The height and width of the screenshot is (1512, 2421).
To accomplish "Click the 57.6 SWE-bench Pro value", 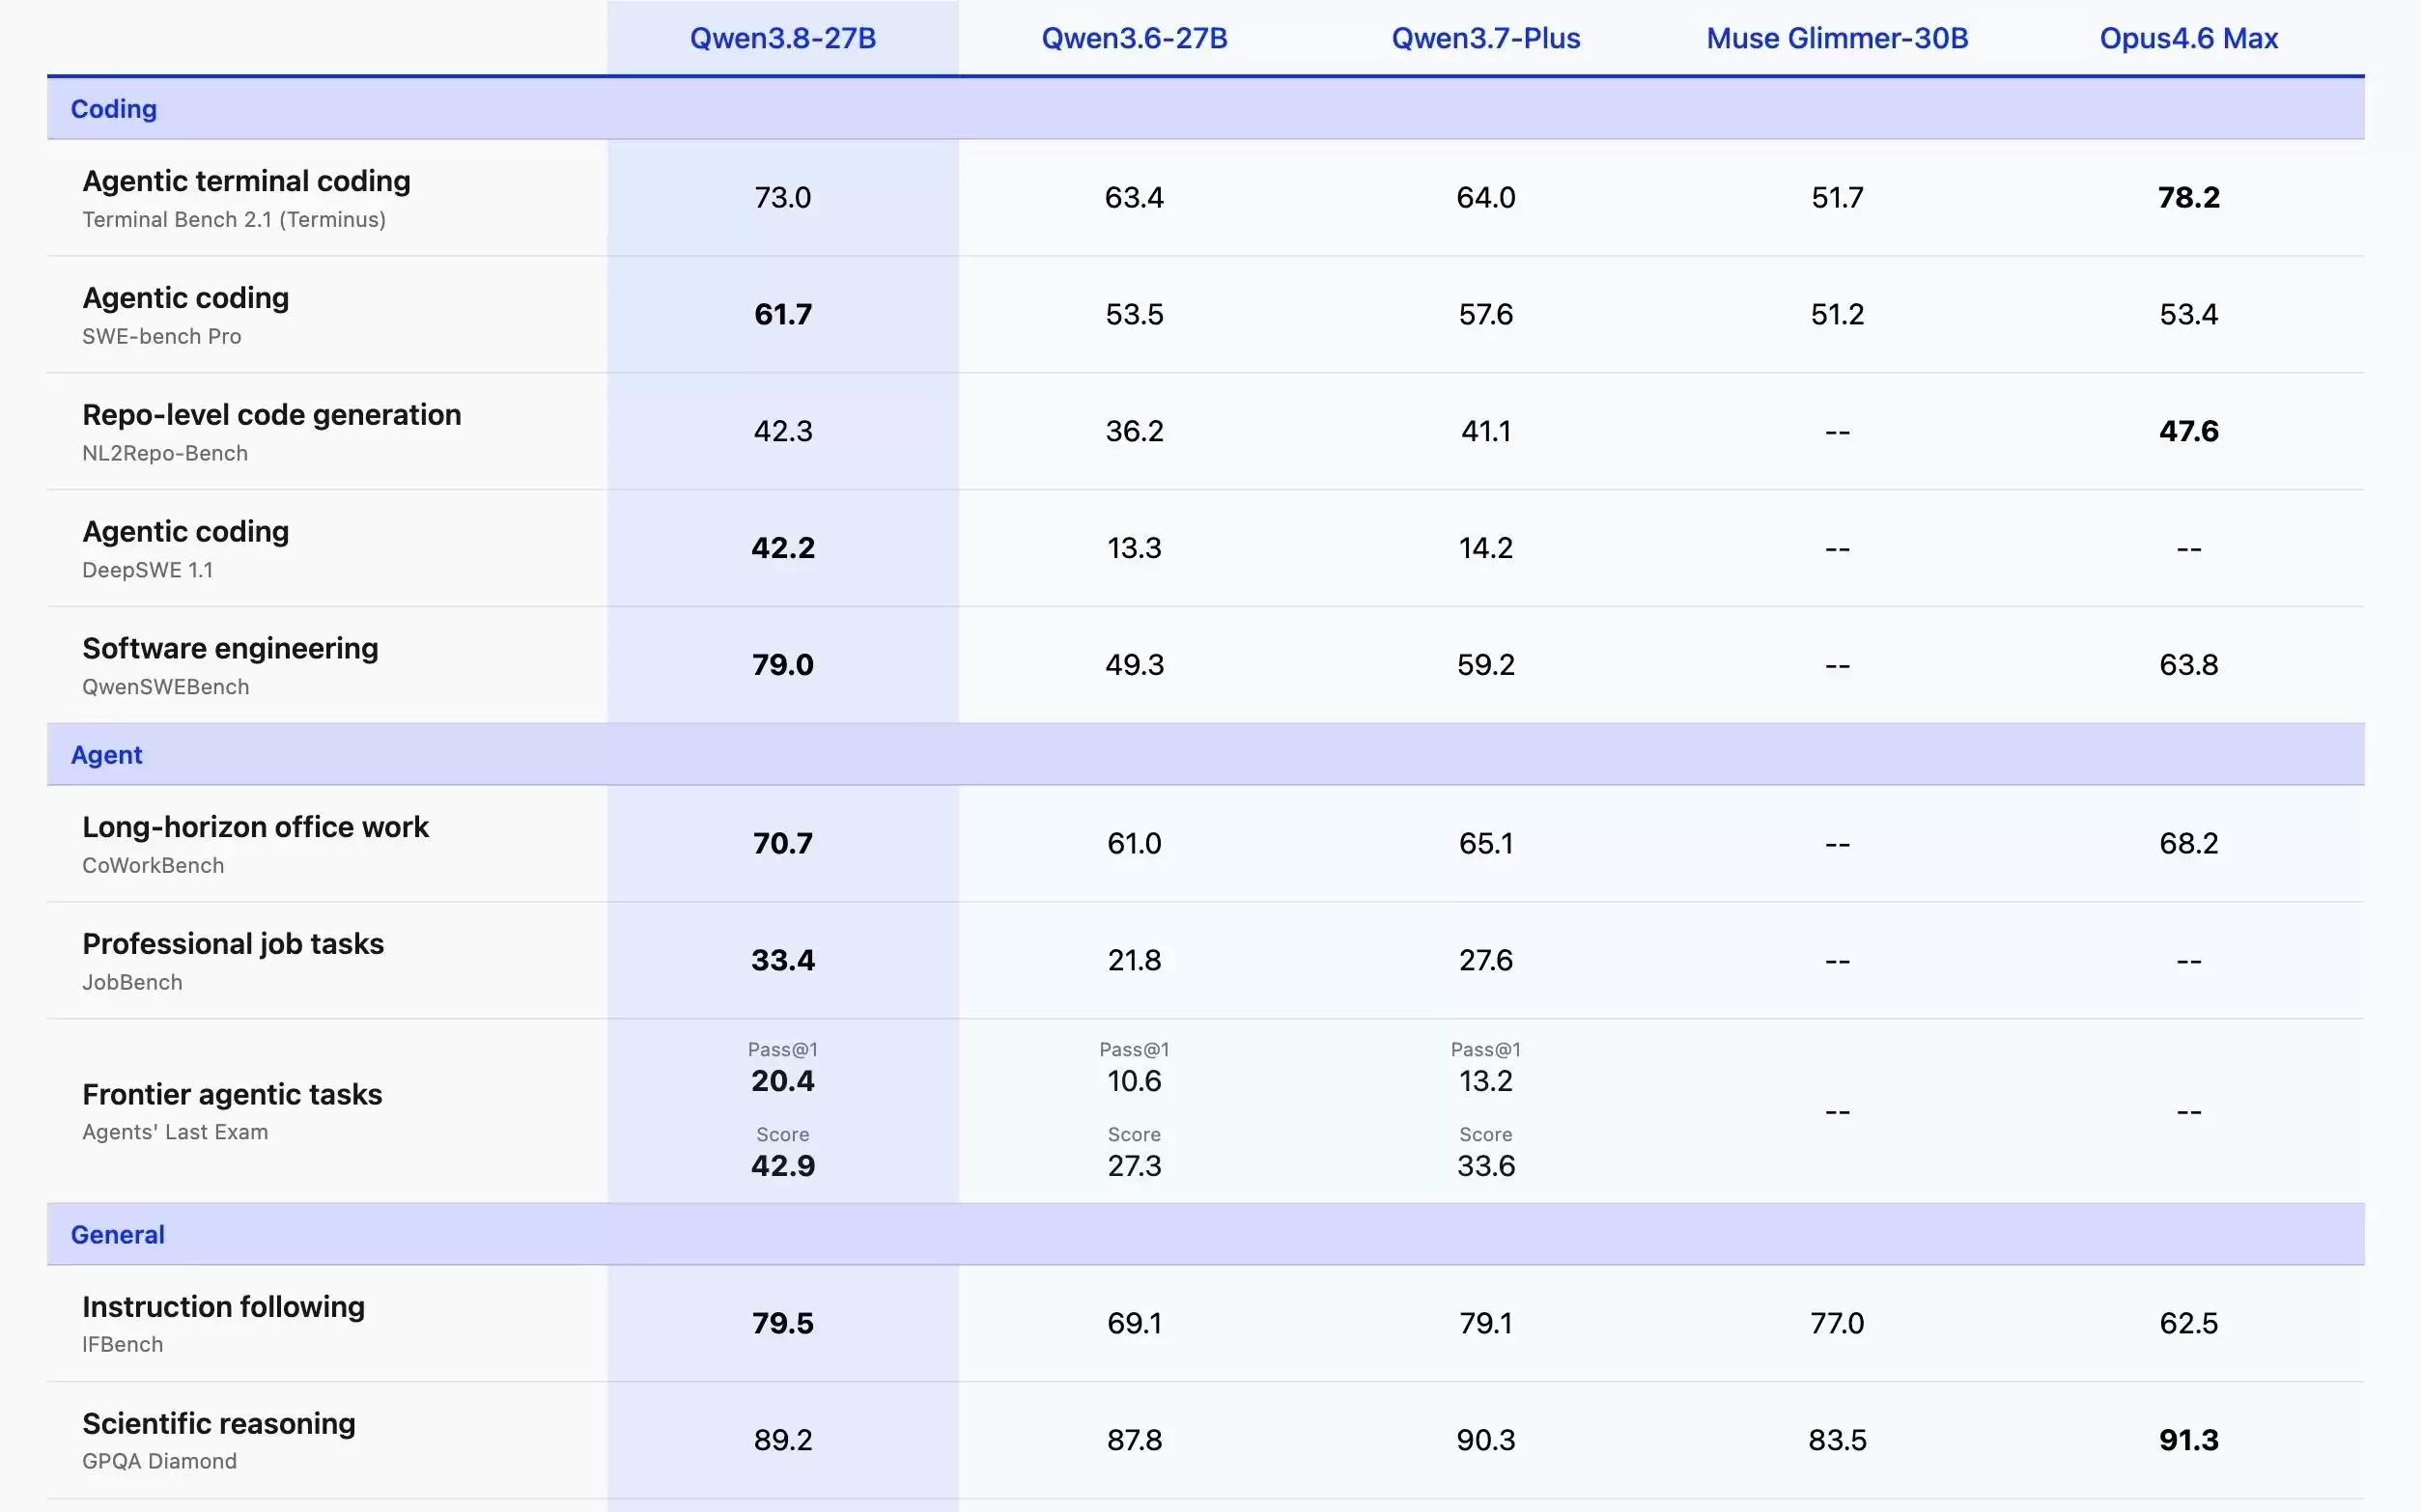I will [x=1486, y=314].
